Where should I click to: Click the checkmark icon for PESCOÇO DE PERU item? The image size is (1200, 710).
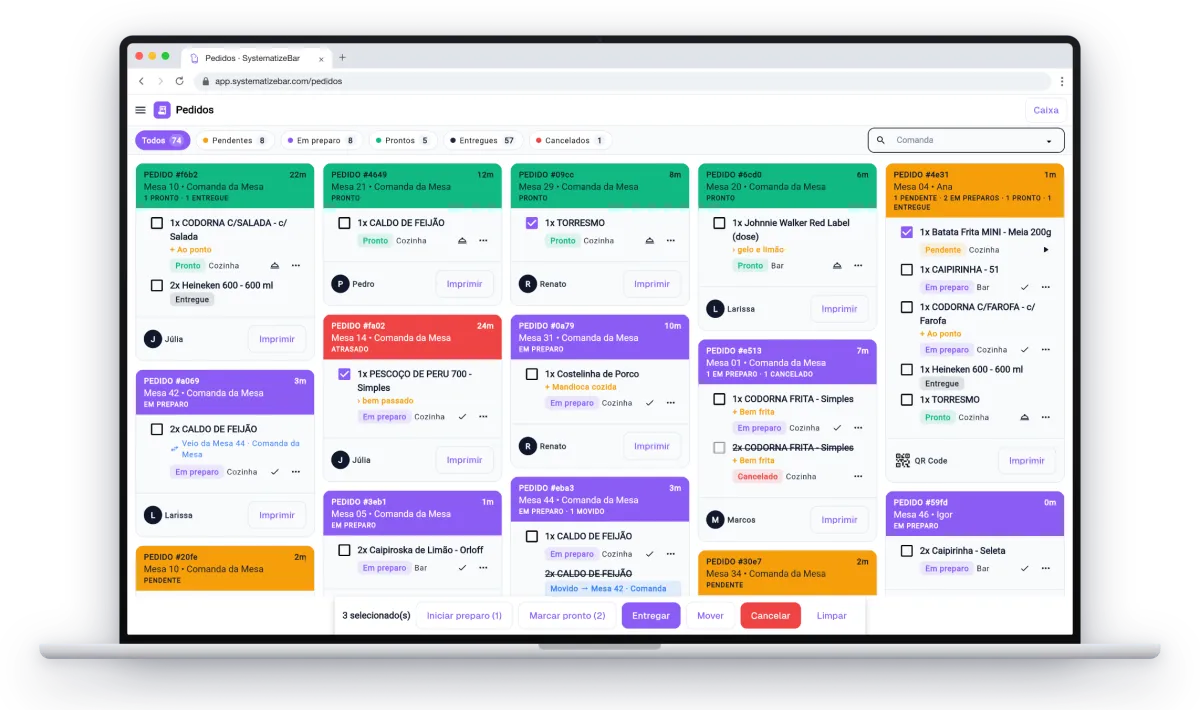tap(462, 417)
